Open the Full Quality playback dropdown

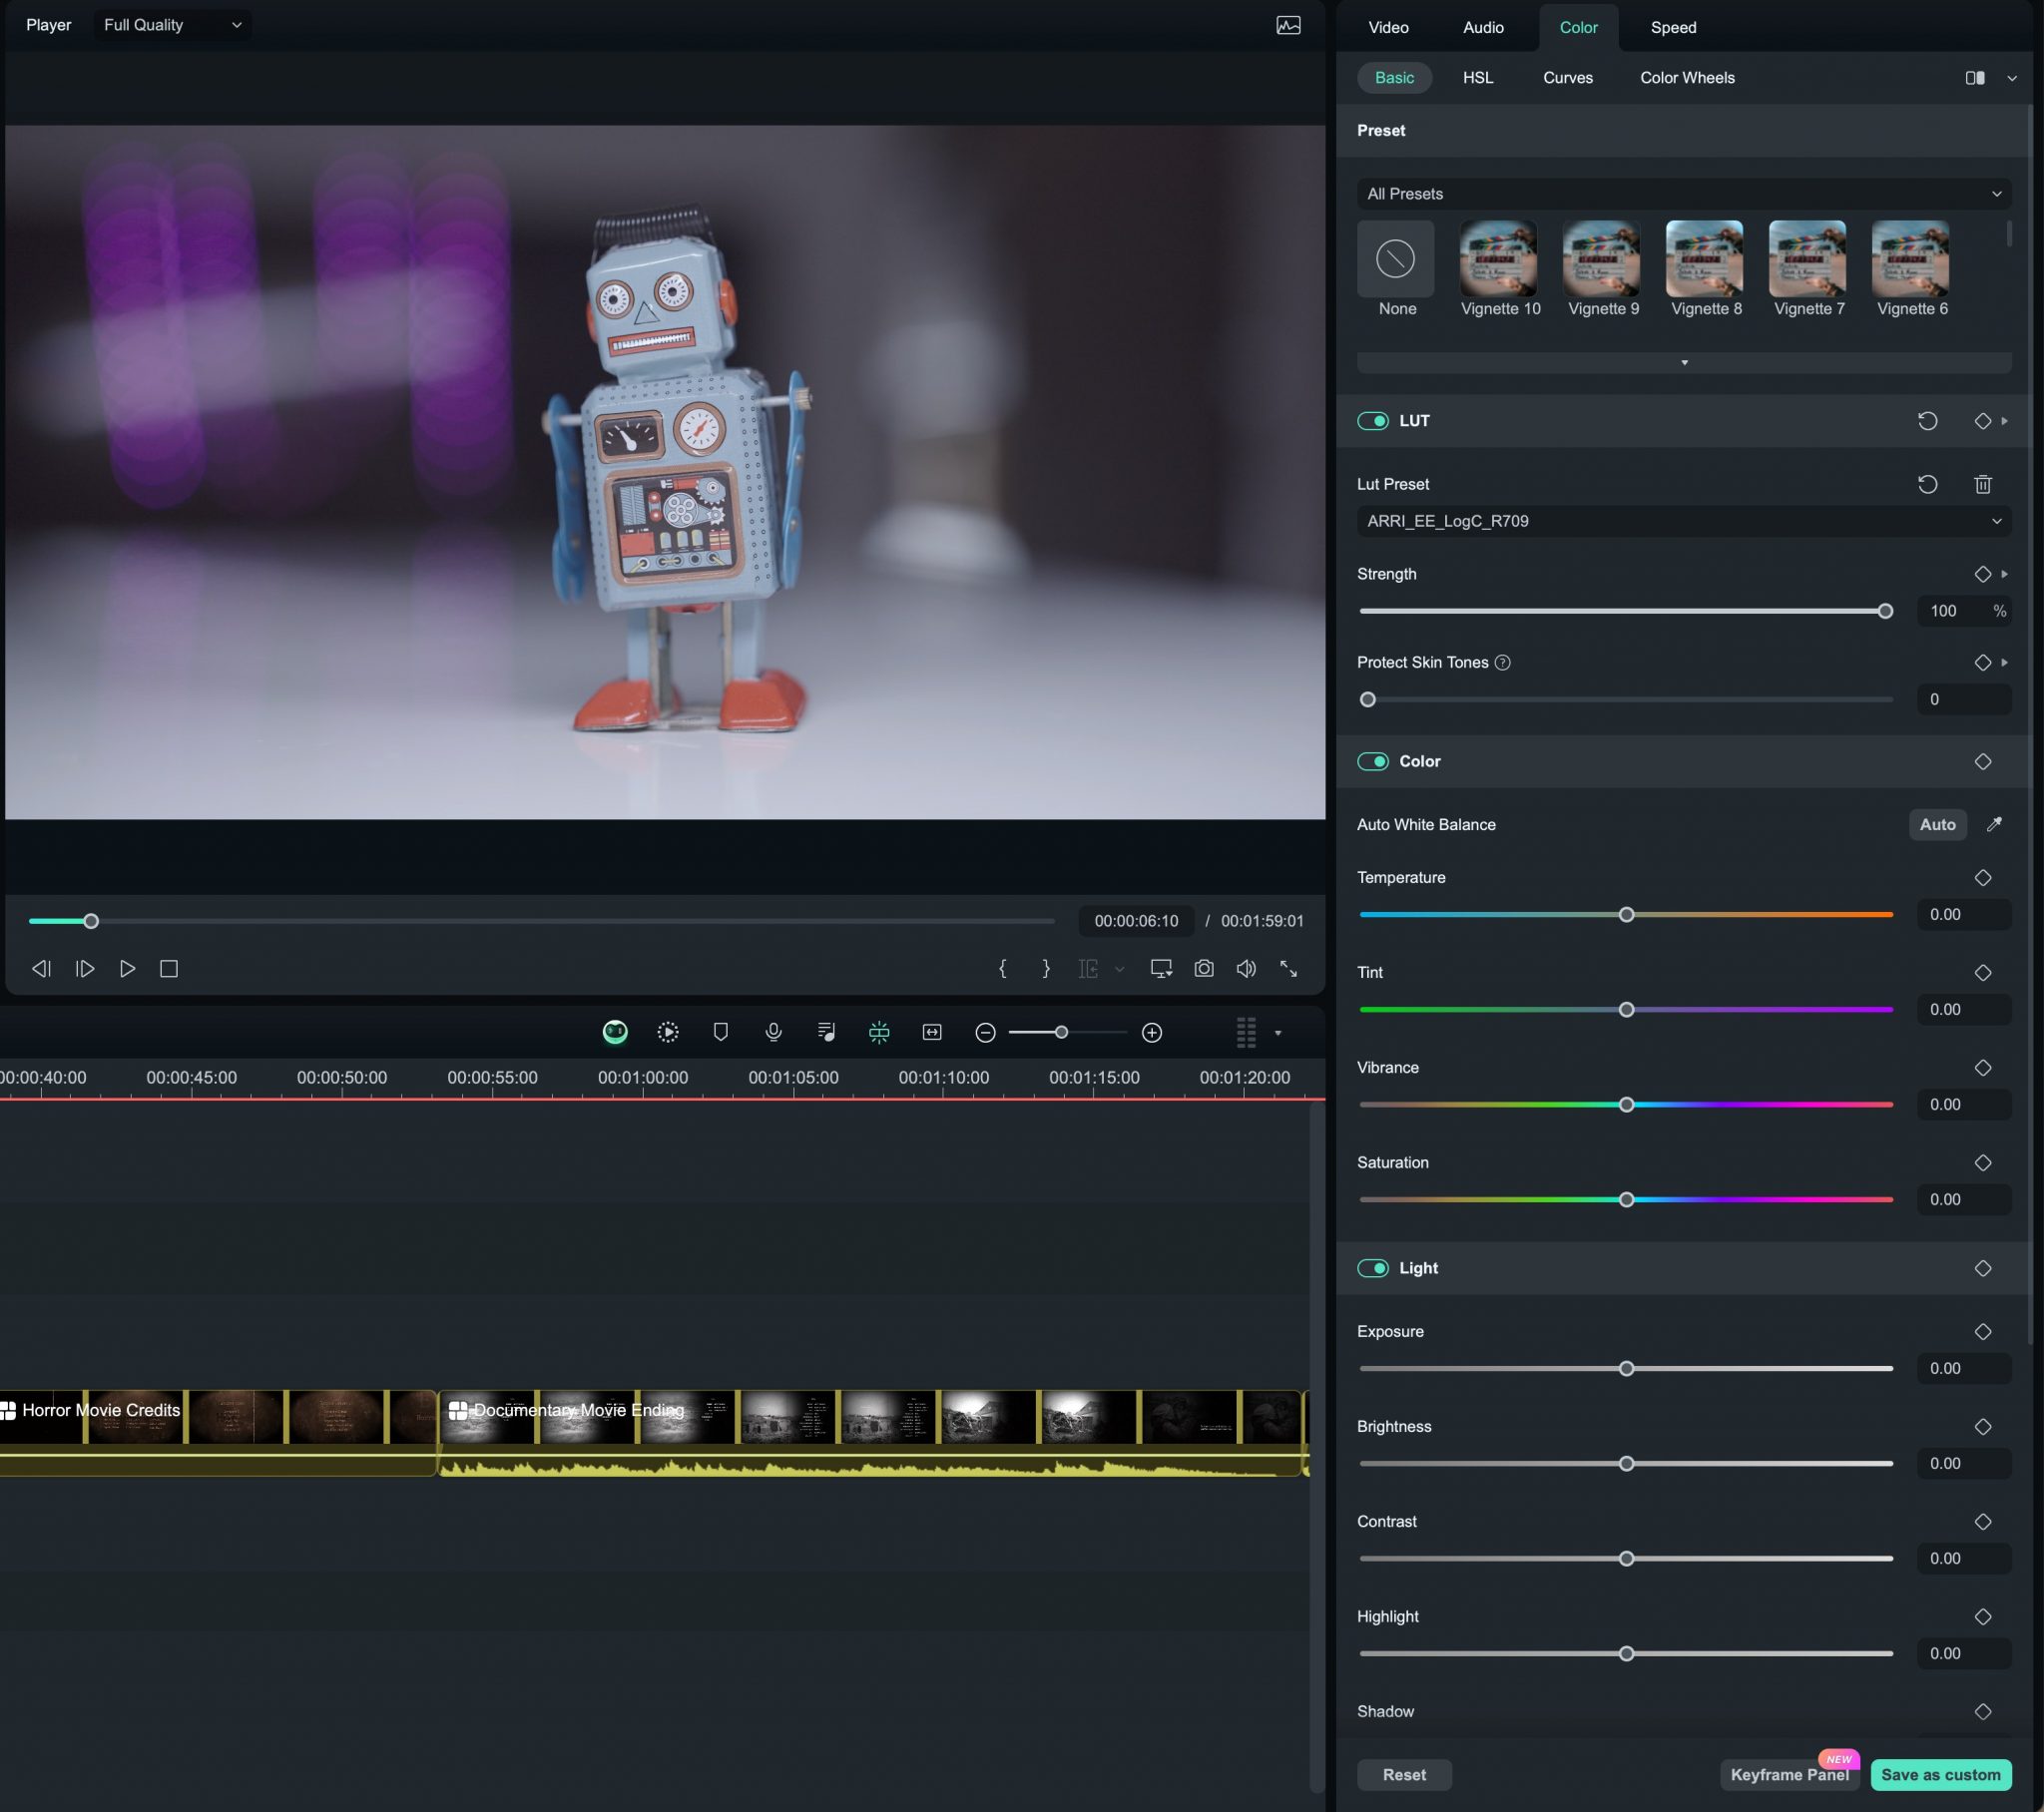click(171, 25)
